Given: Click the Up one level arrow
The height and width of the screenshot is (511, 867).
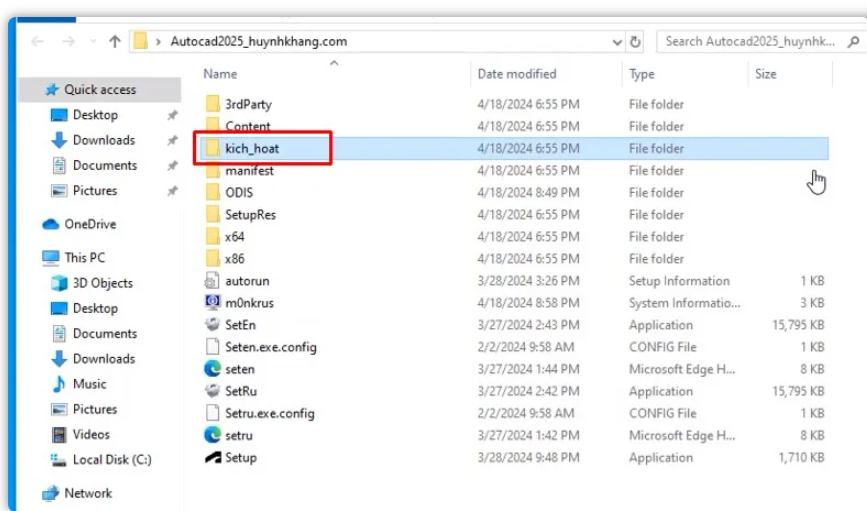Looking at the screenshot, I should tap(114, 42).
